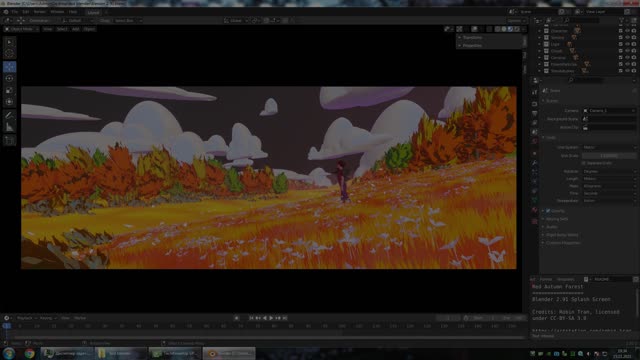Image resolution: width=640 pixels, height=360 pixels.
Task: Toggle viewport visibility of the Clouds collection
Action: tap(627, 51)
